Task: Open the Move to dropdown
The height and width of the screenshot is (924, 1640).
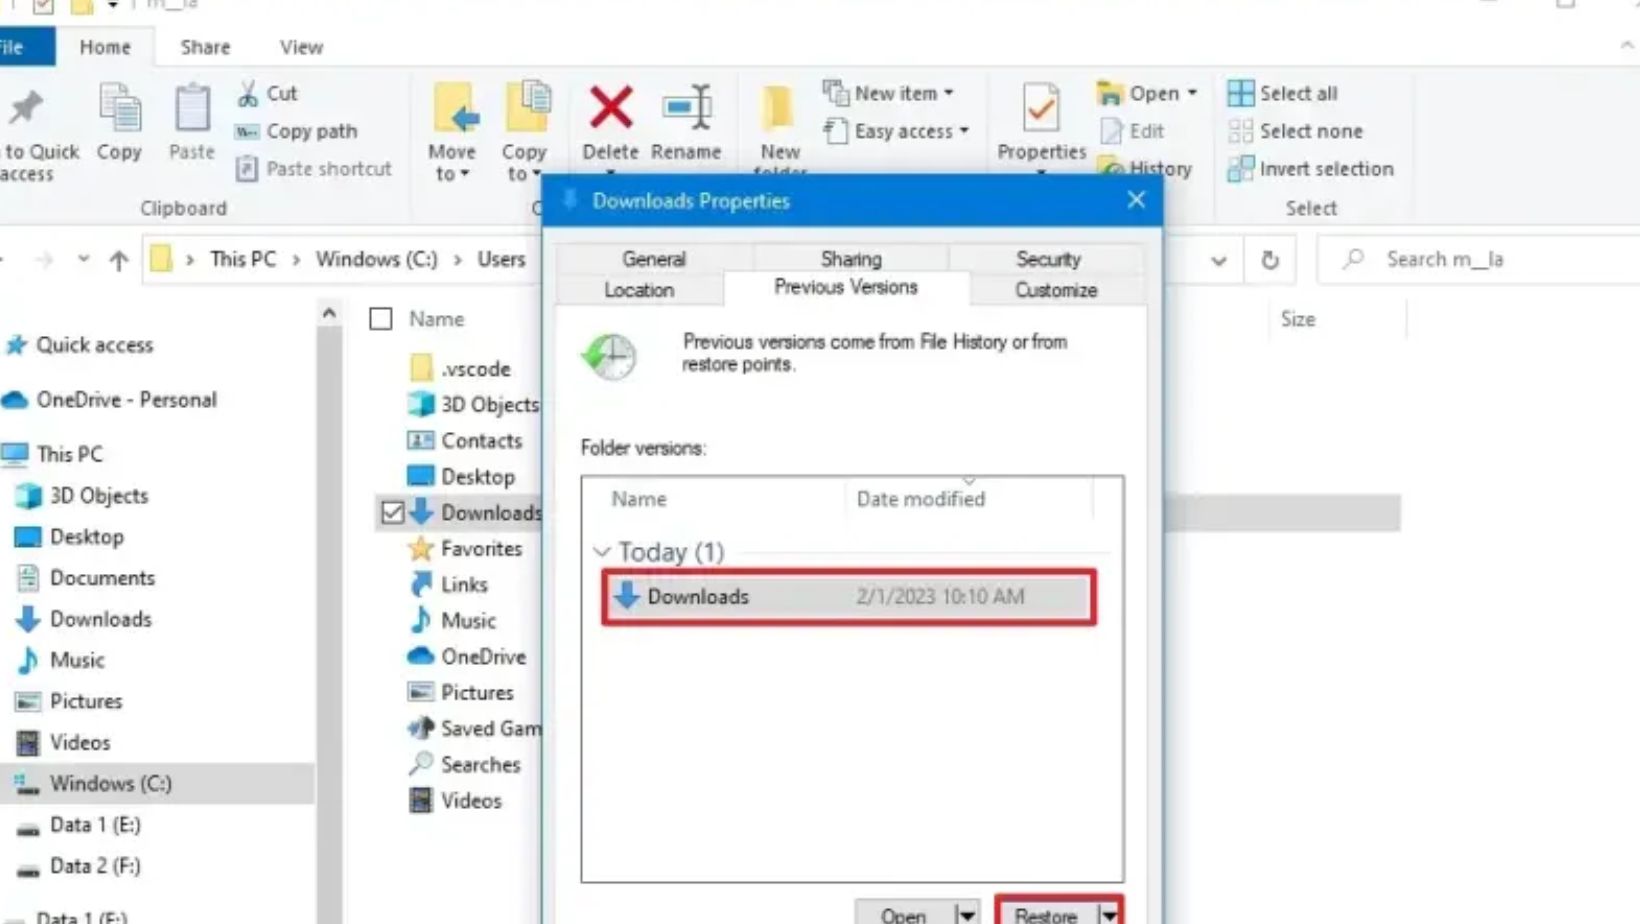Action: (452, 162)
